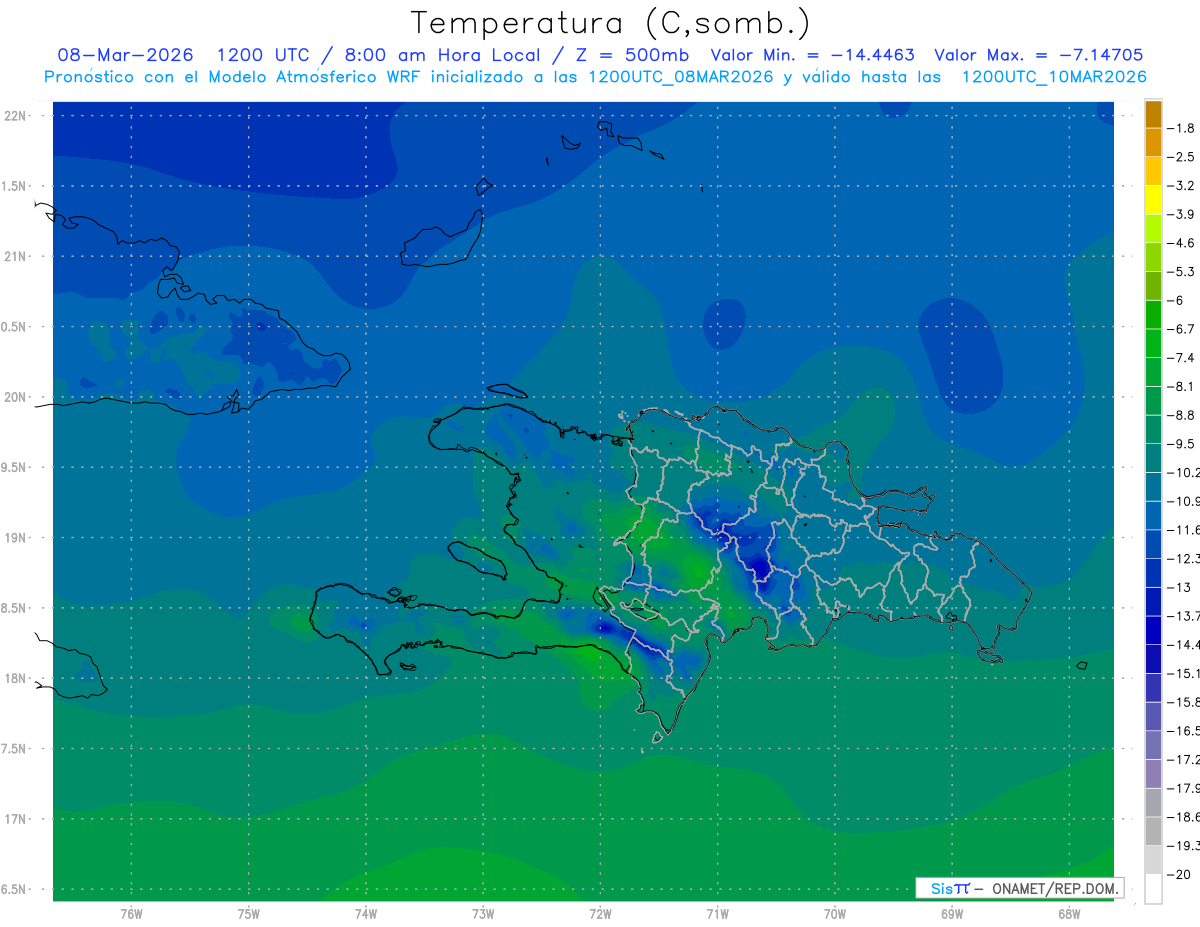
Task: Click the '17N' latitude axis label
Action: 16,819
